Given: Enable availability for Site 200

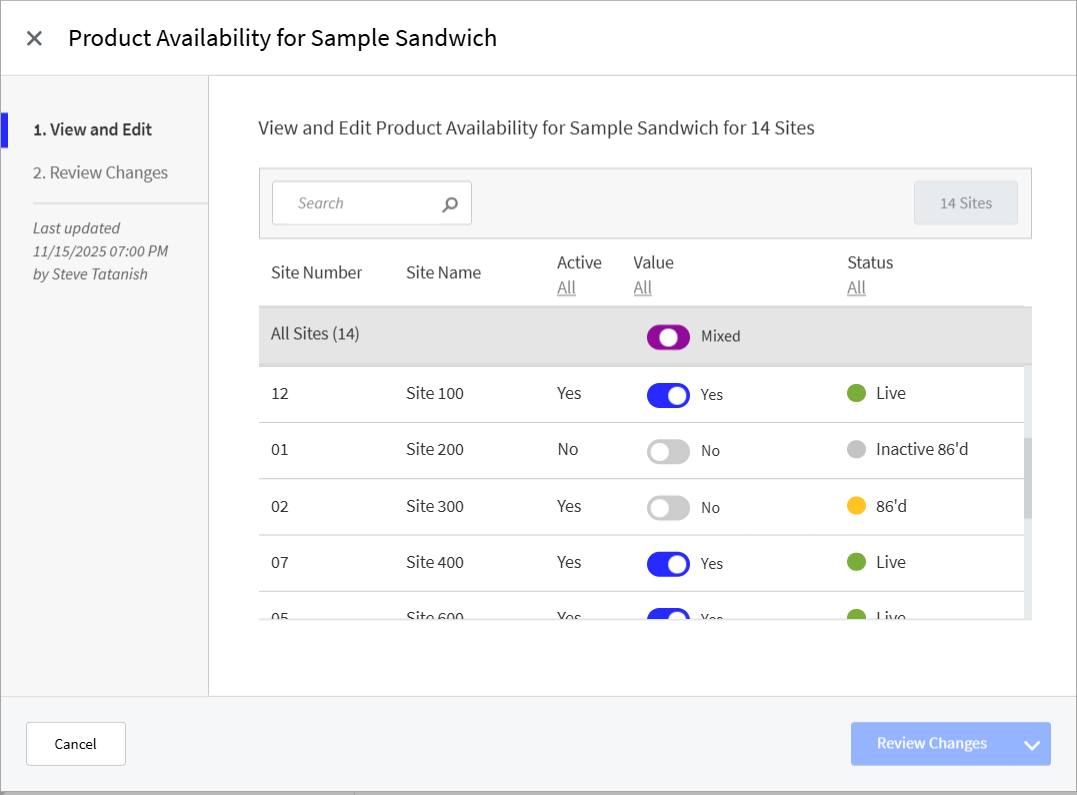Looking at the screenshot, I should point(668,451).
